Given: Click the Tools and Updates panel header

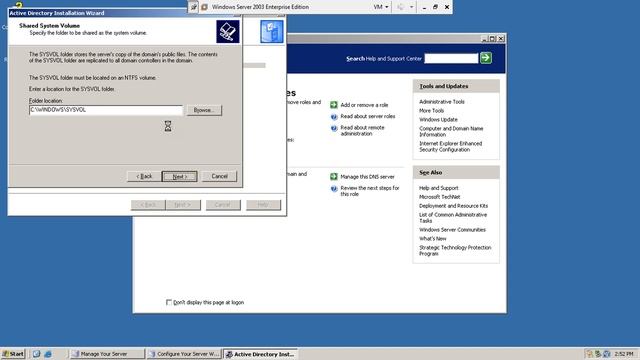Looking at the screenshot, I should coord(456,86).
